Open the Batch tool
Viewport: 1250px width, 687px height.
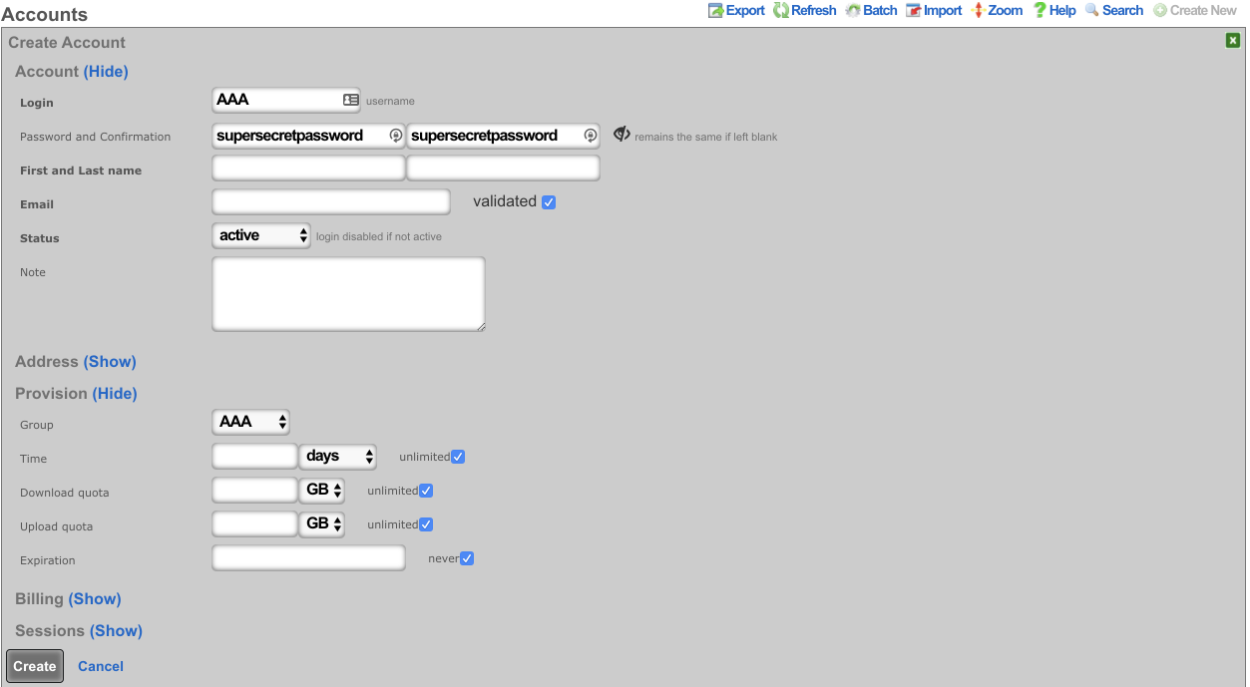click(x=853, y=11)
